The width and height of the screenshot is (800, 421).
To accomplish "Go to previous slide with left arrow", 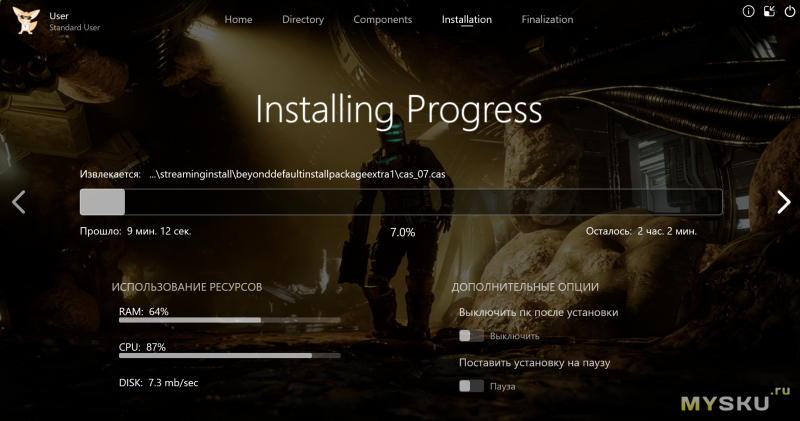I will 17,202.
